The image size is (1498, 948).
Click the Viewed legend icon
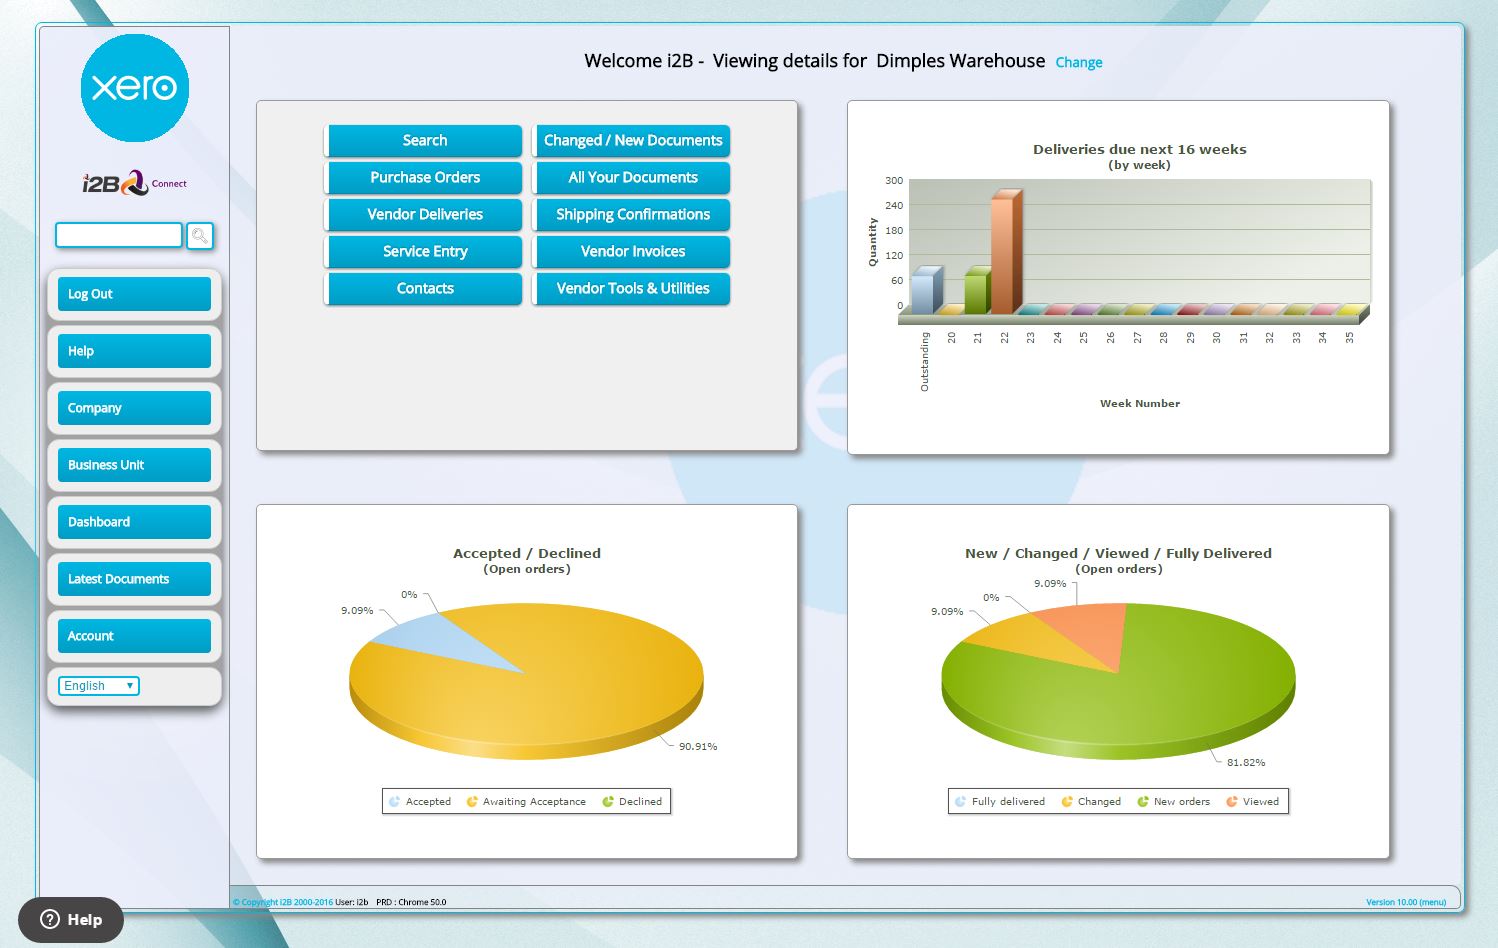(1232, 802)
